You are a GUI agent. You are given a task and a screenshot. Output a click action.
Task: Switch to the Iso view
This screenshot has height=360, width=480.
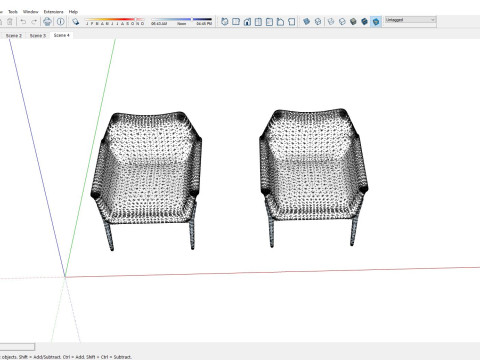pyautogui.click(x=225, y=22)
